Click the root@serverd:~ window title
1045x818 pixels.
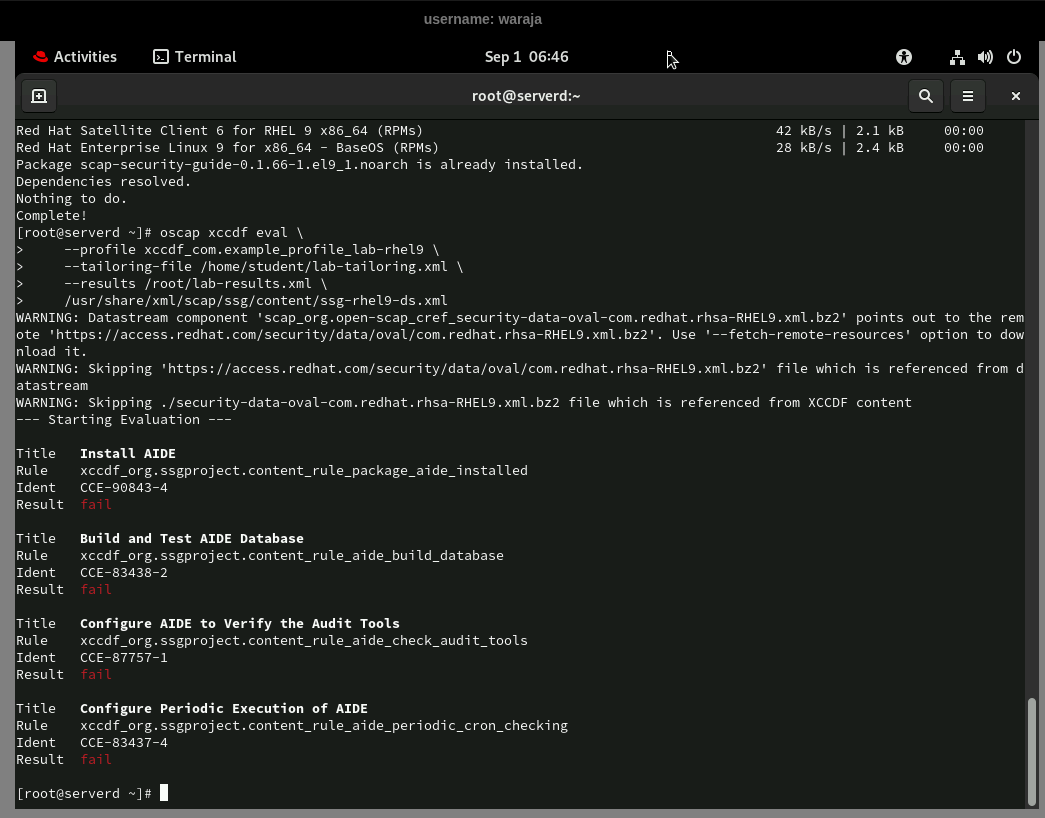526,96
